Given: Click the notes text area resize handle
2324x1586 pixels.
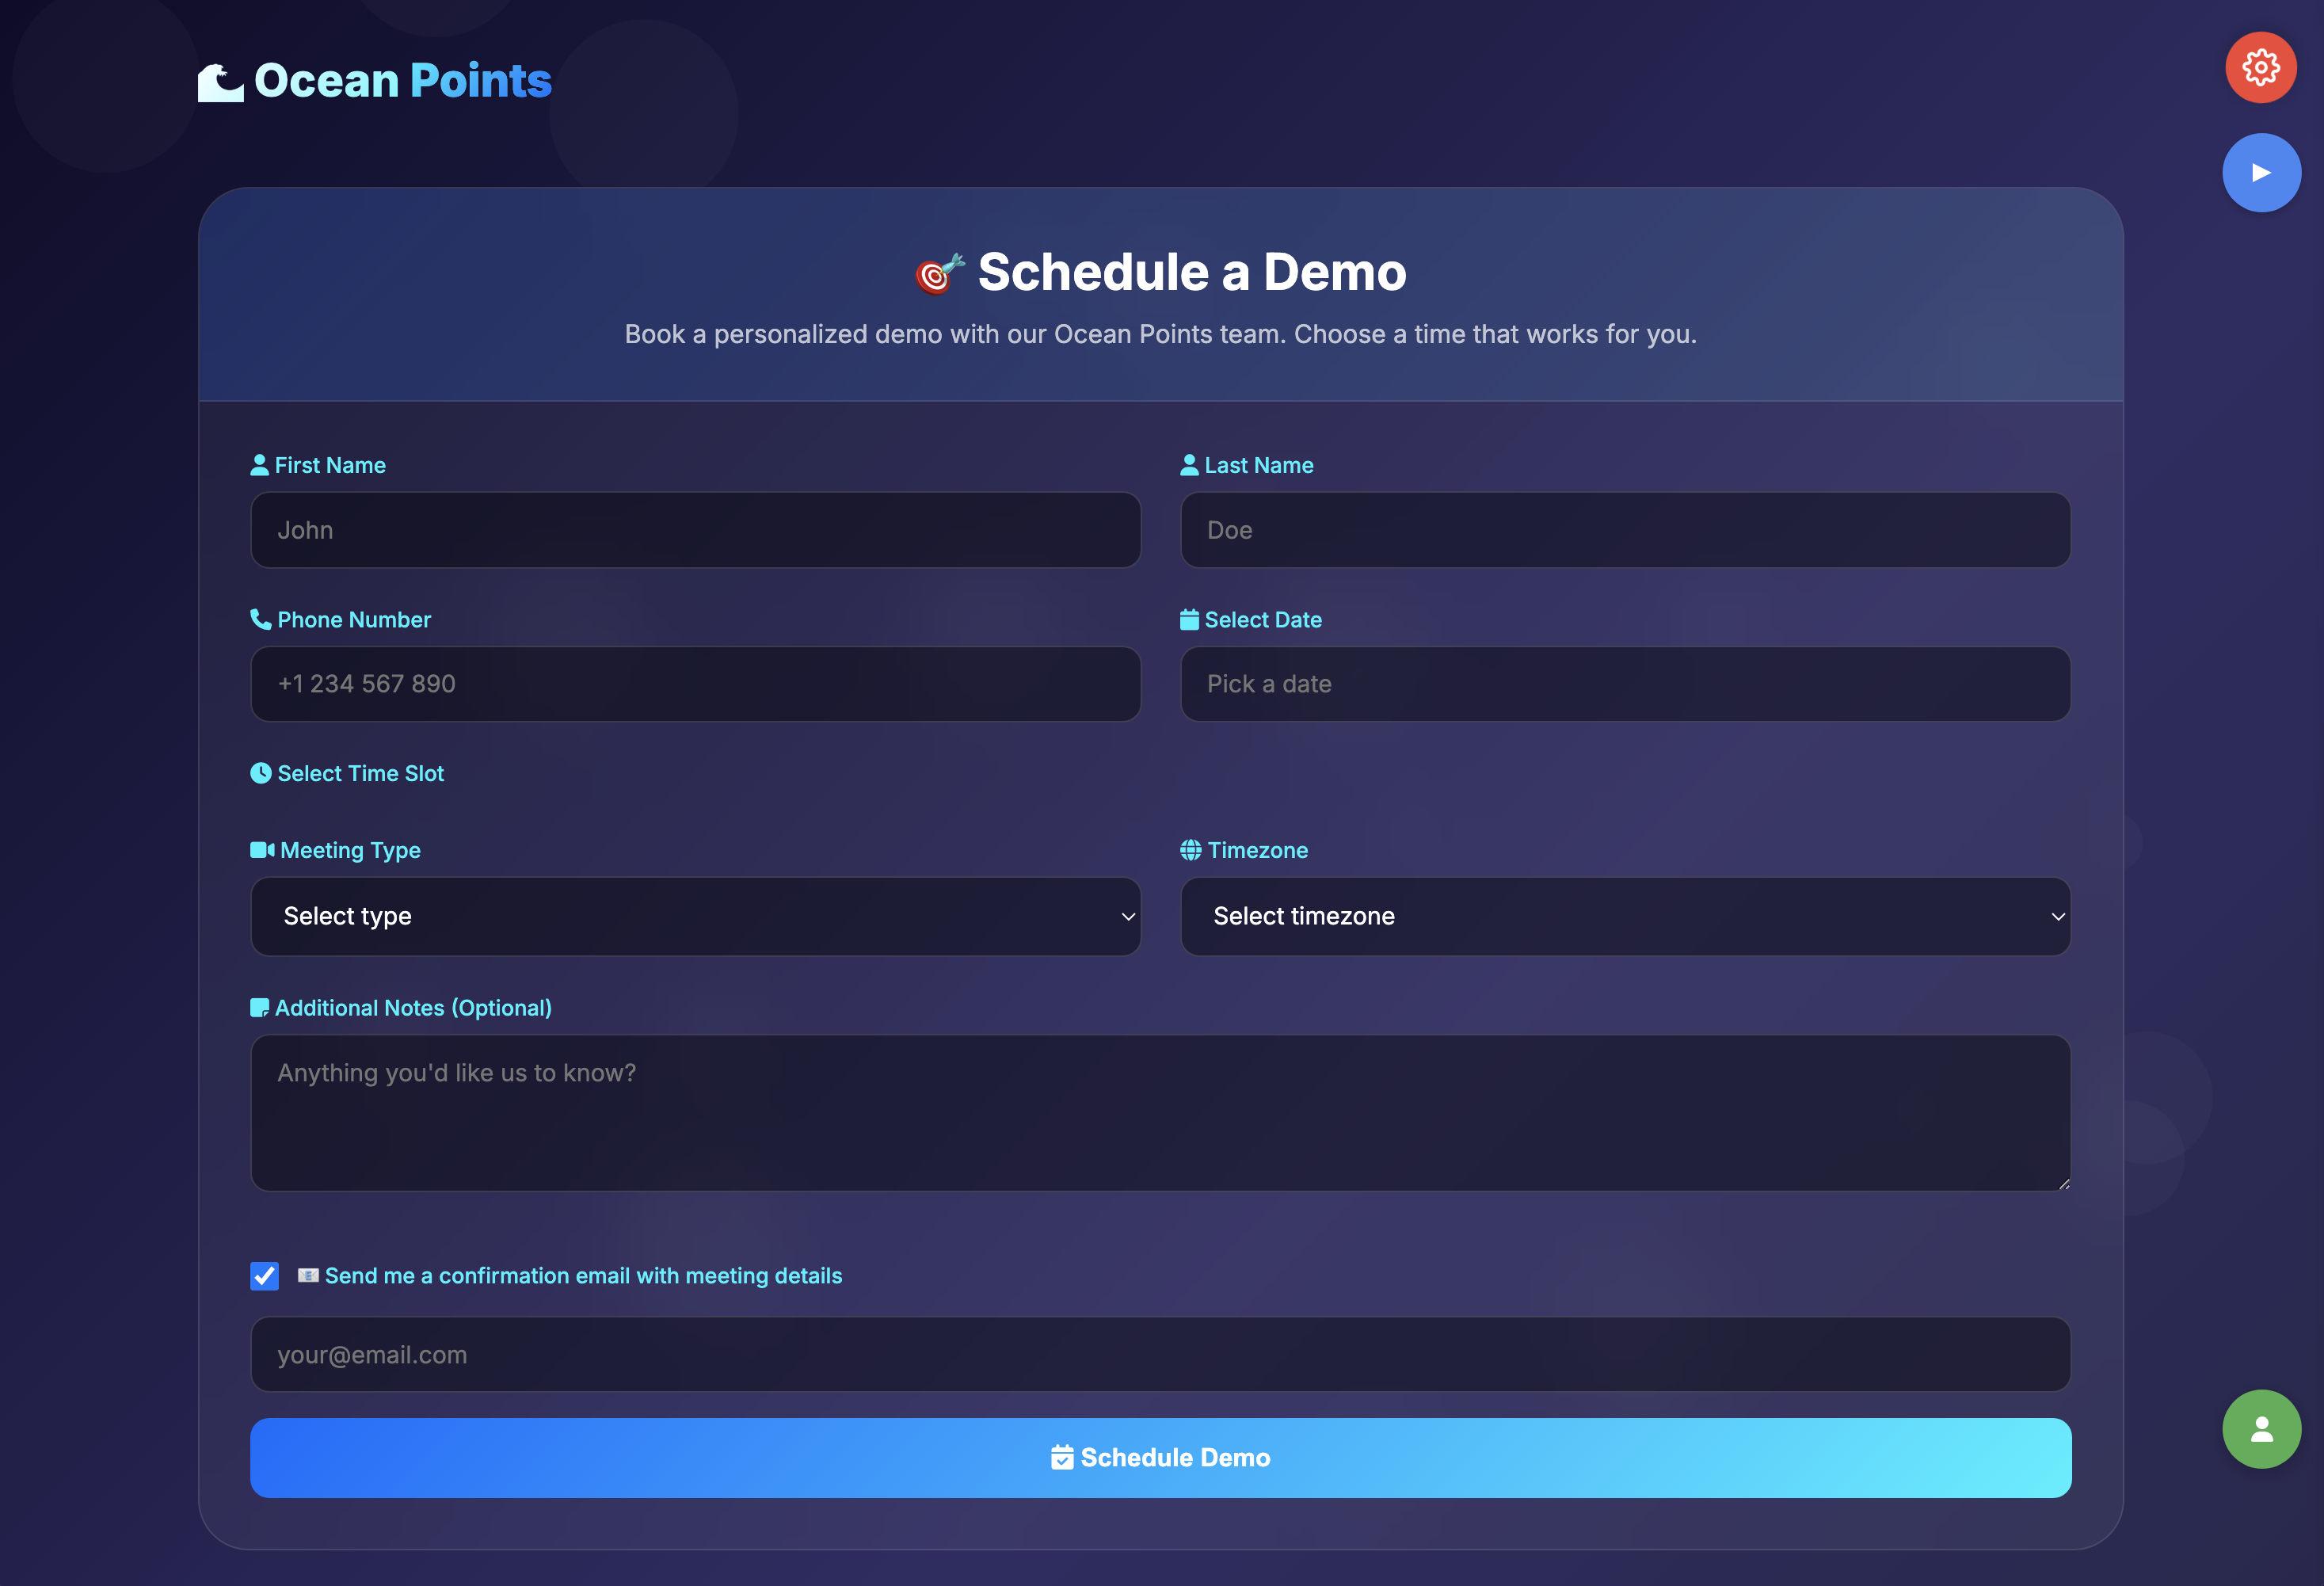Looking at the screenshot, I should [x=2063, y=1183].
